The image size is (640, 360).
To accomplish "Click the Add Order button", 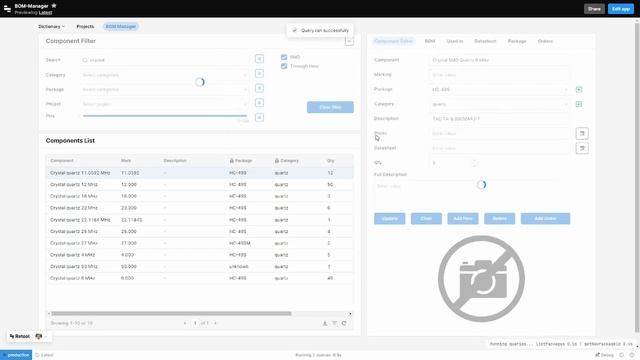I will point(545,219).
